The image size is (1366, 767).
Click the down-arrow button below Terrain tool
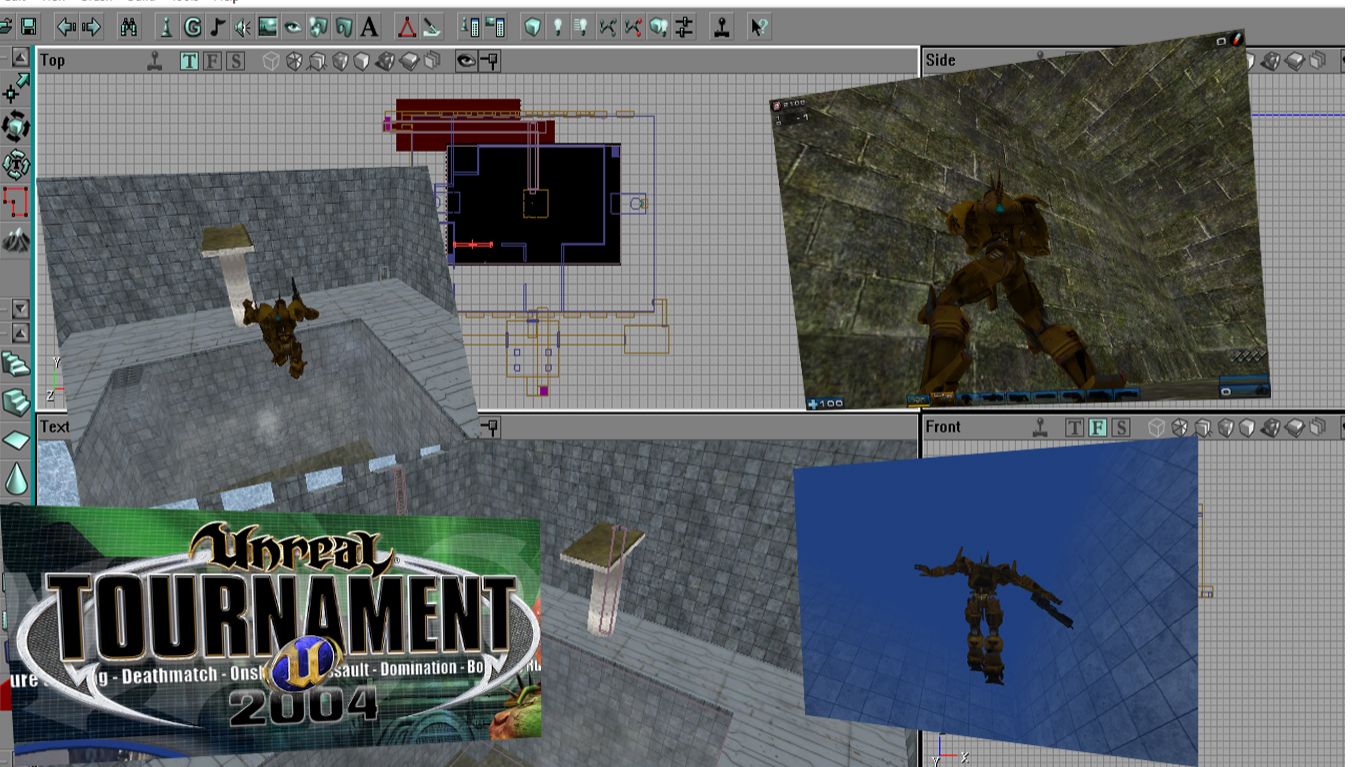20,309
